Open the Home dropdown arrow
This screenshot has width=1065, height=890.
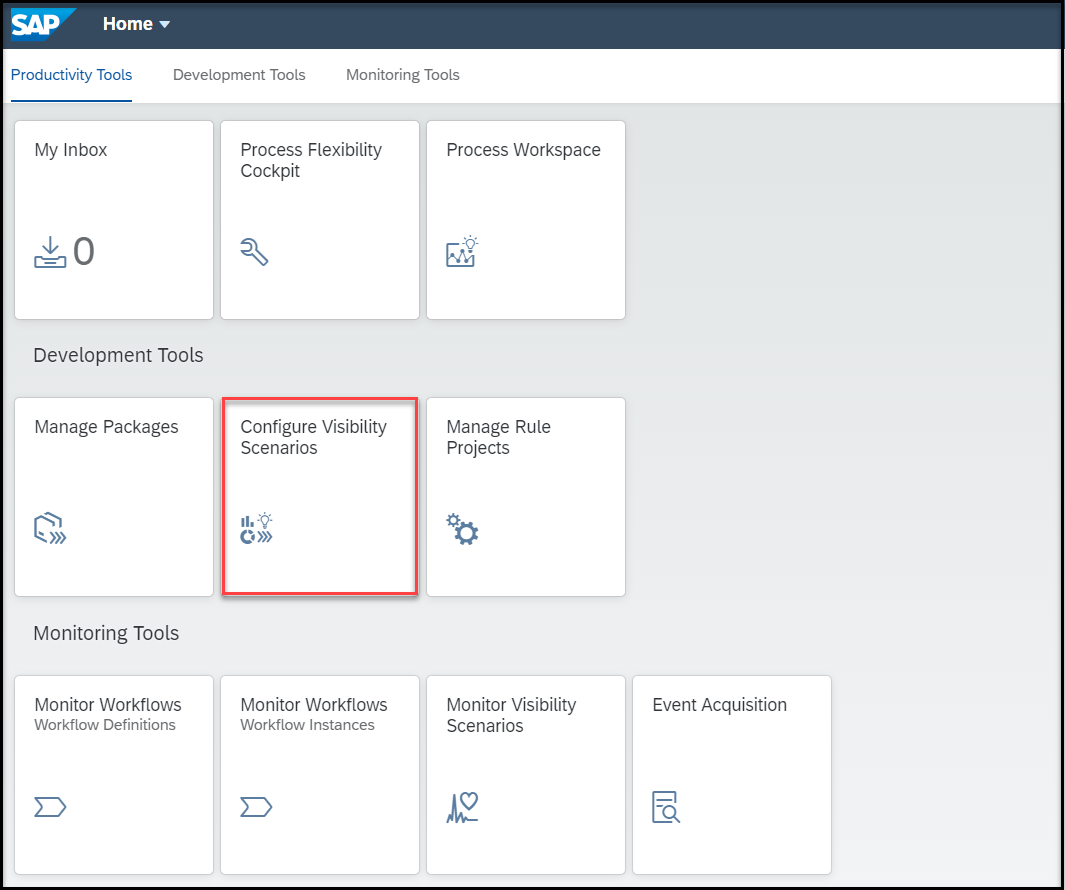click(164, 24)
